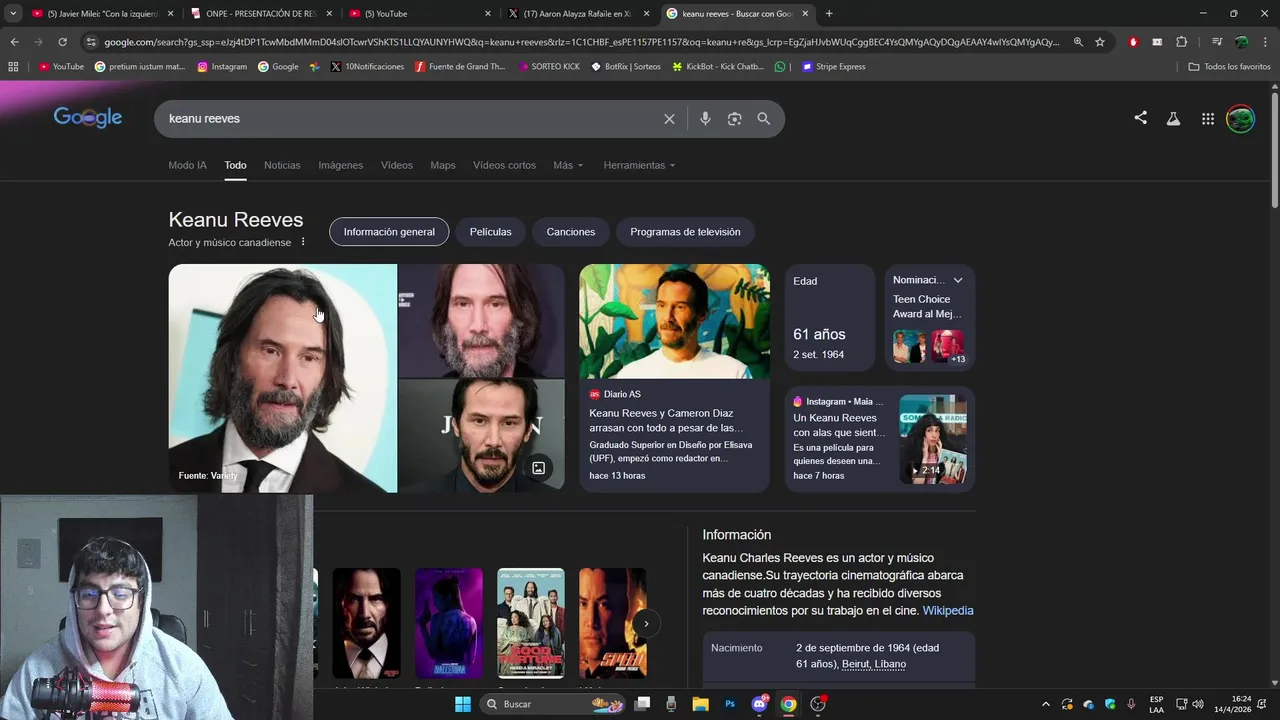Open the Modo IA tab
The width and height of the screenshot is (1280, 720).
click(x=188, y=165)
